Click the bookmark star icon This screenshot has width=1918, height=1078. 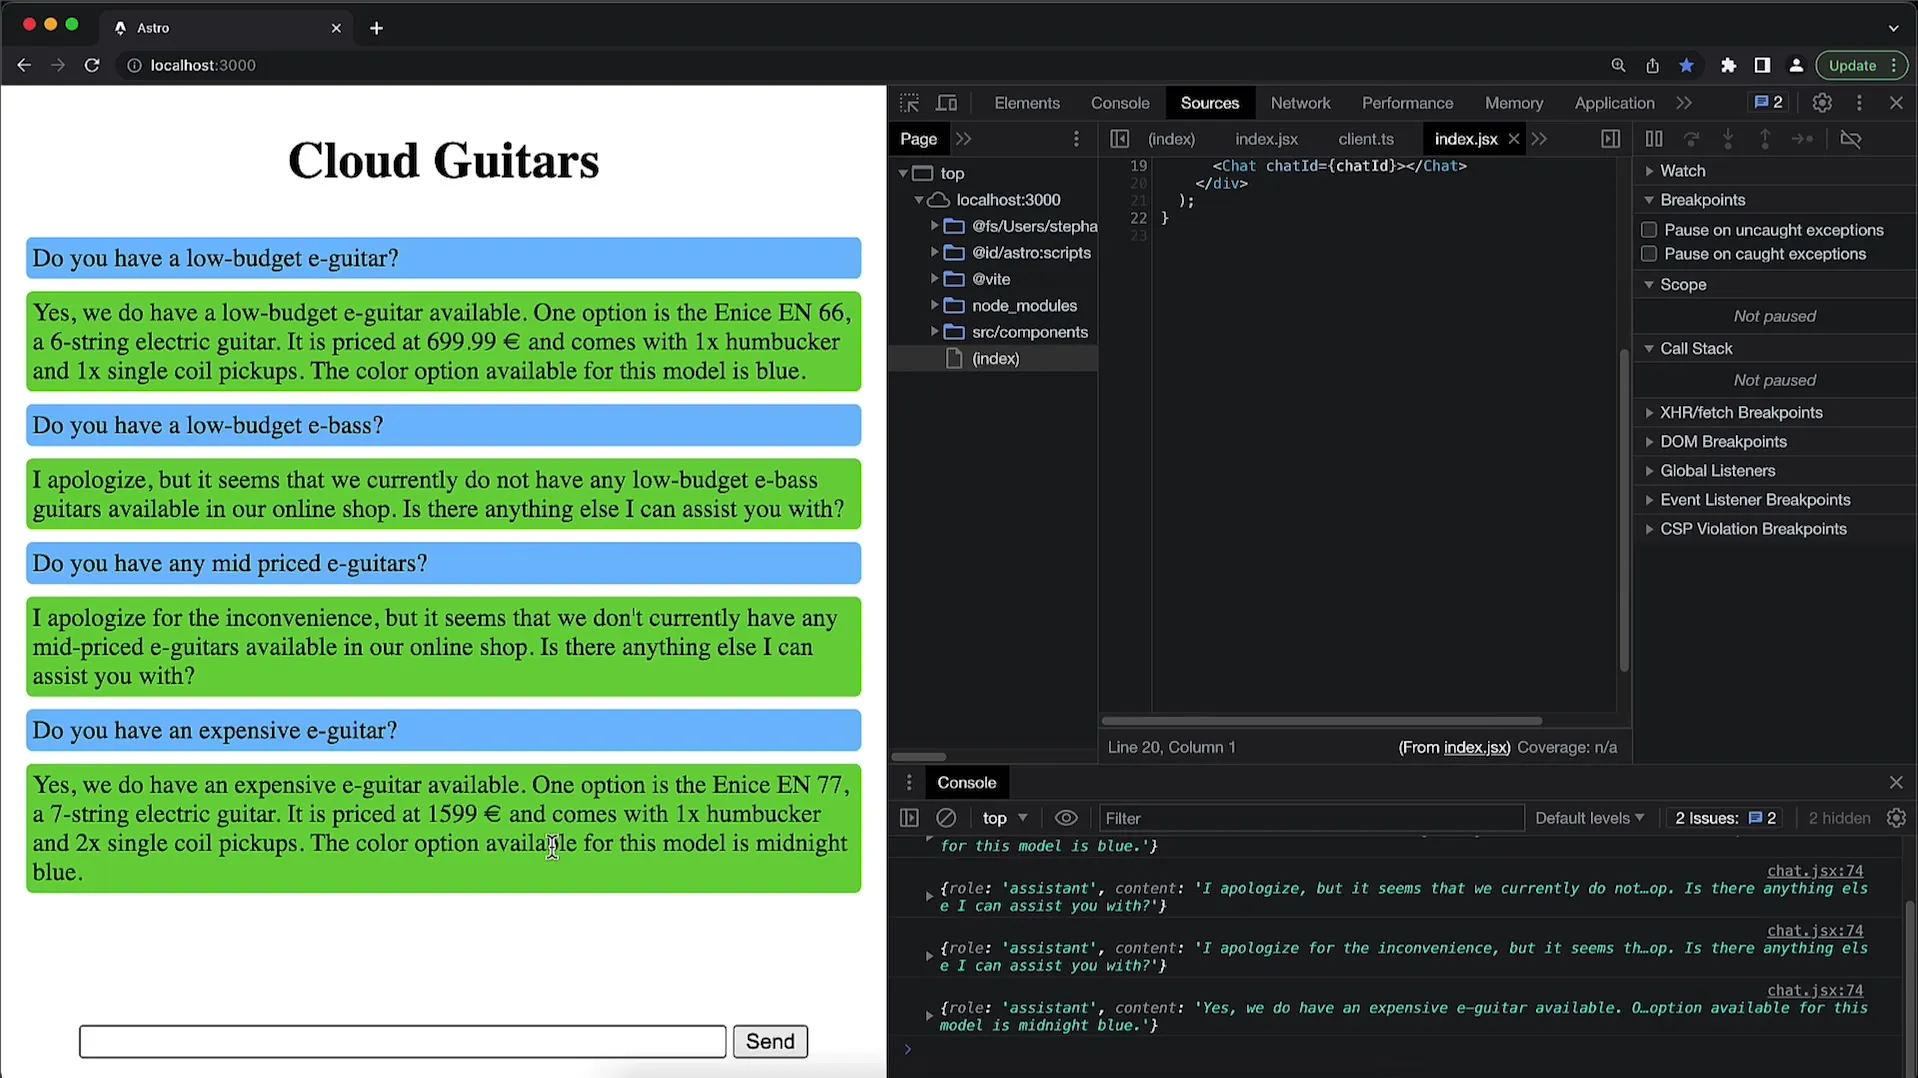pos(1687,65)
